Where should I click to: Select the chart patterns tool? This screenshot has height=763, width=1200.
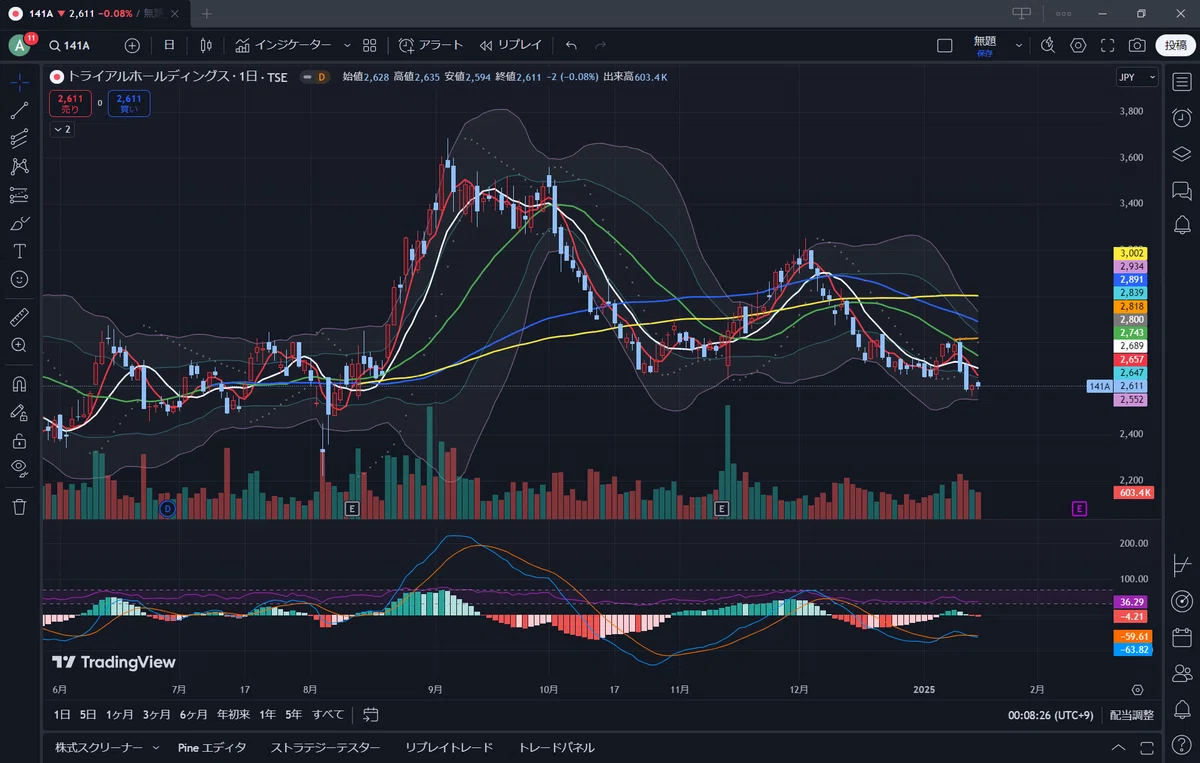click(19, 167)
